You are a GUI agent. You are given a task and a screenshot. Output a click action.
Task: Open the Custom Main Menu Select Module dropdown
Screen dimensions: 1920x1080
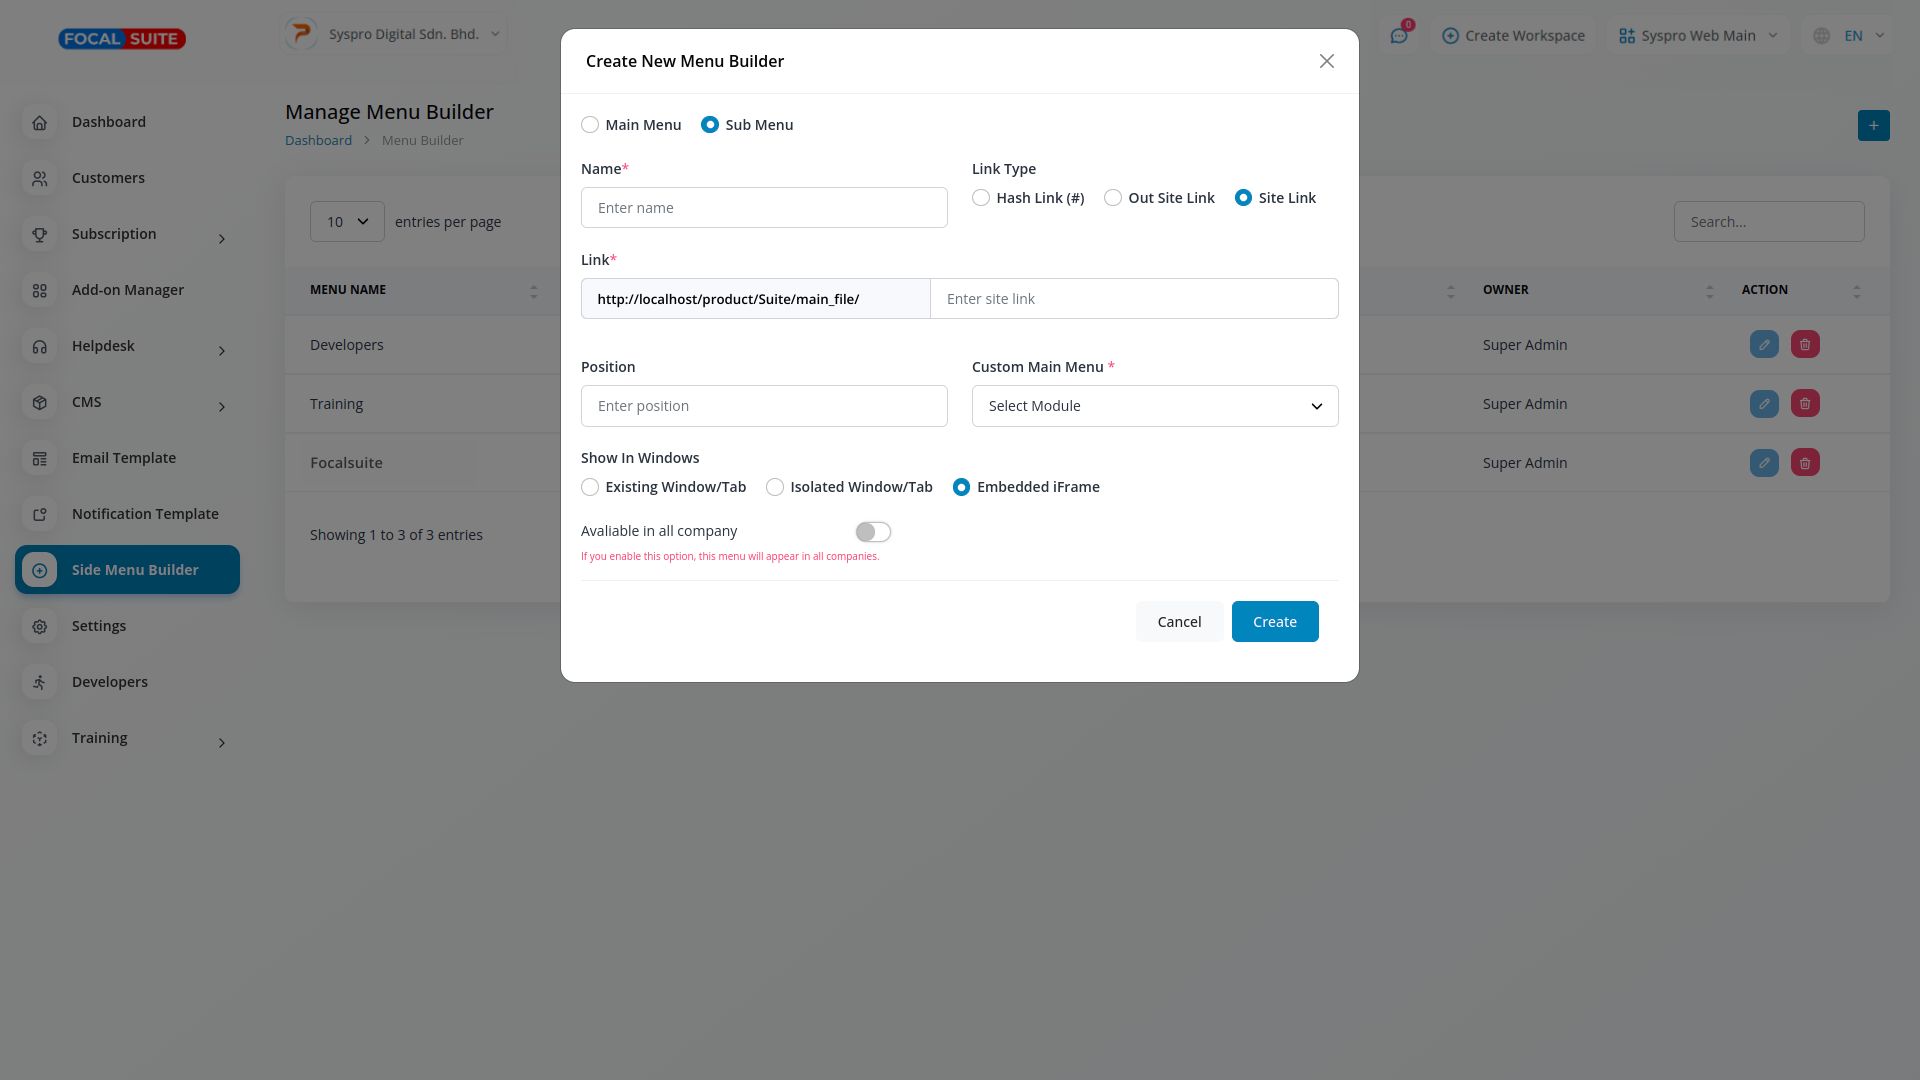(1154, 406)
